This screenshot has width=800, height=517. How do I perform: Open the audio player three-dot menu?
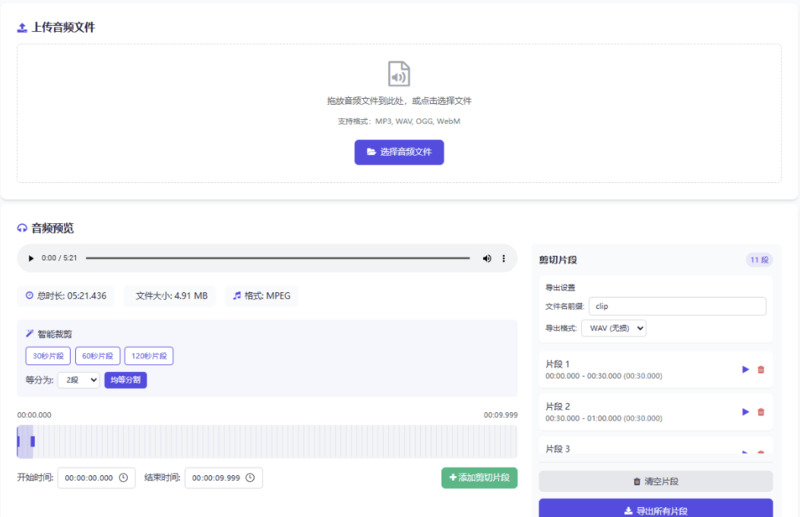point(503,258)
